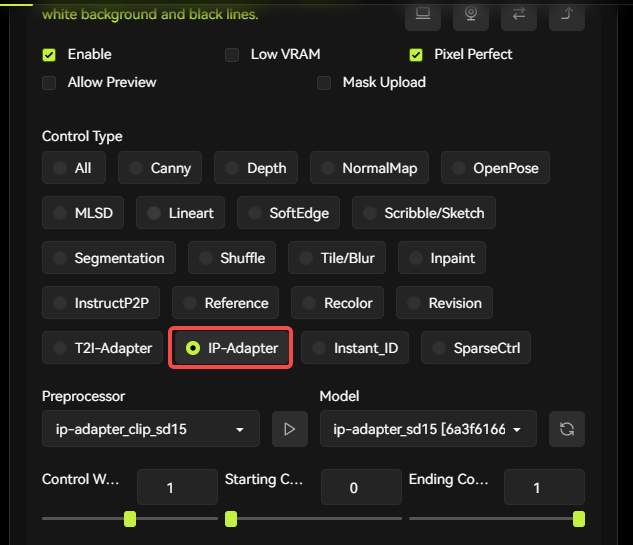The height and width of the screenshot is (545, 633).
Task: Select the Depth control type
Action: (x=256, y=168)
